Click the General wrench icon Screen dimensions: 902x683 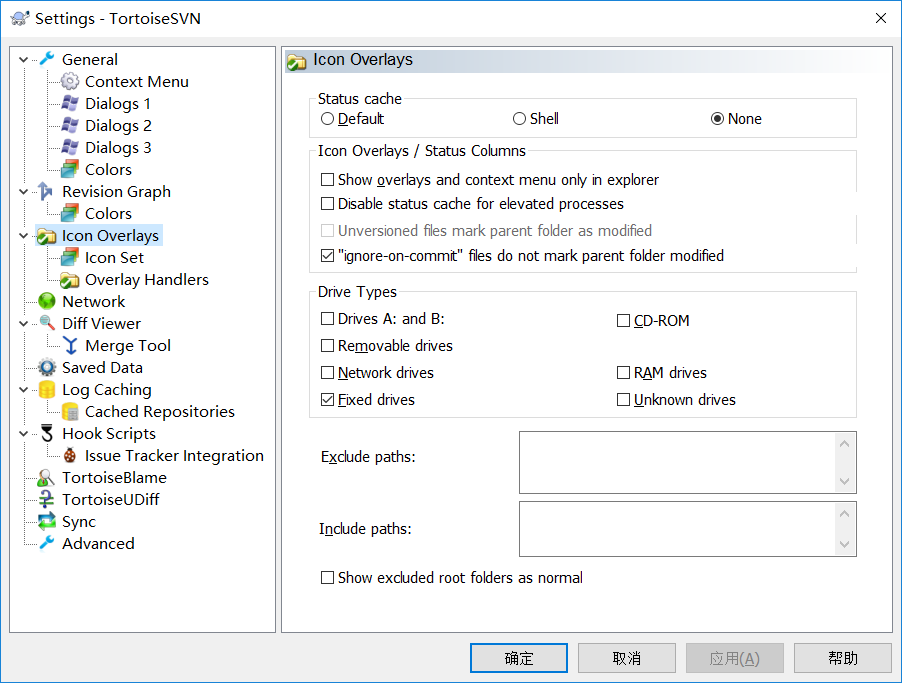[x=47, y=59]
